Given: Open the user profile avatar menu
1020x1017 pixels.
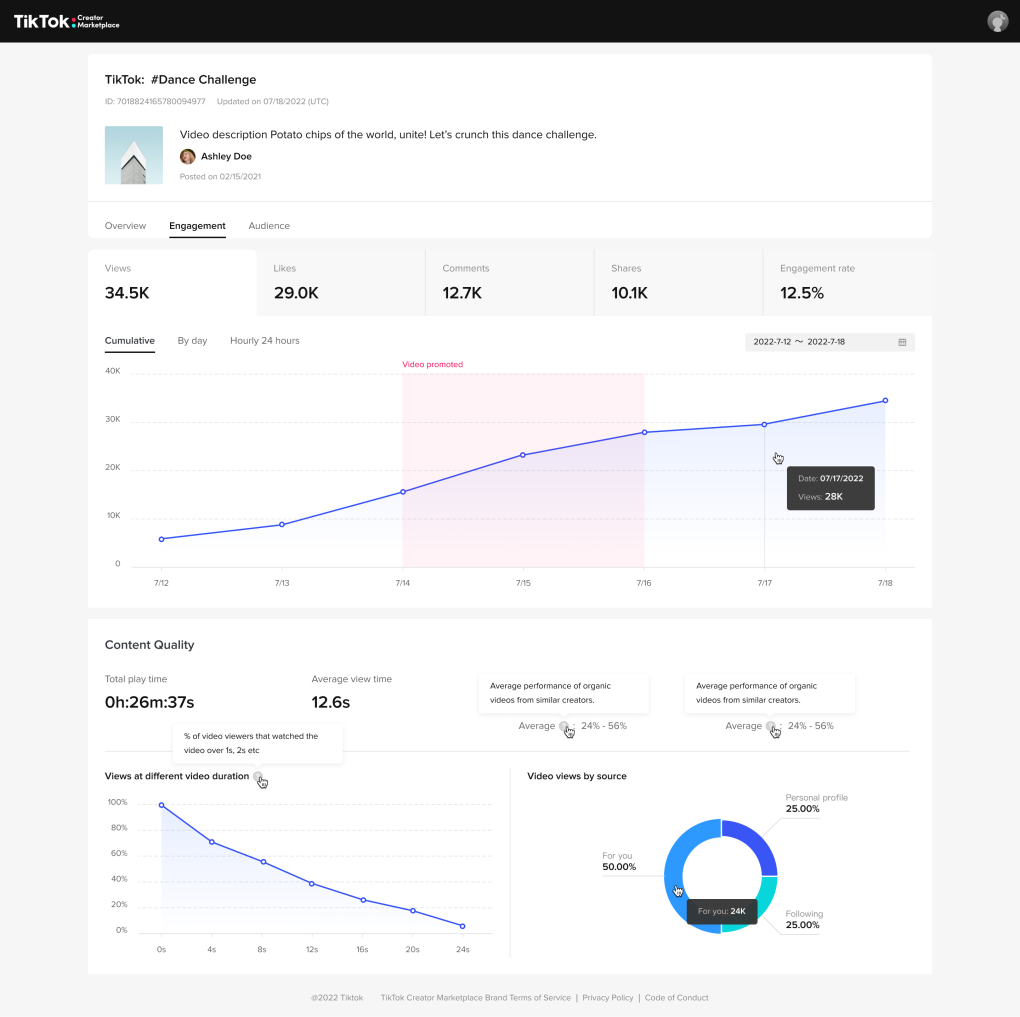Looking at the screenshot, I should [x=997, y=21].
